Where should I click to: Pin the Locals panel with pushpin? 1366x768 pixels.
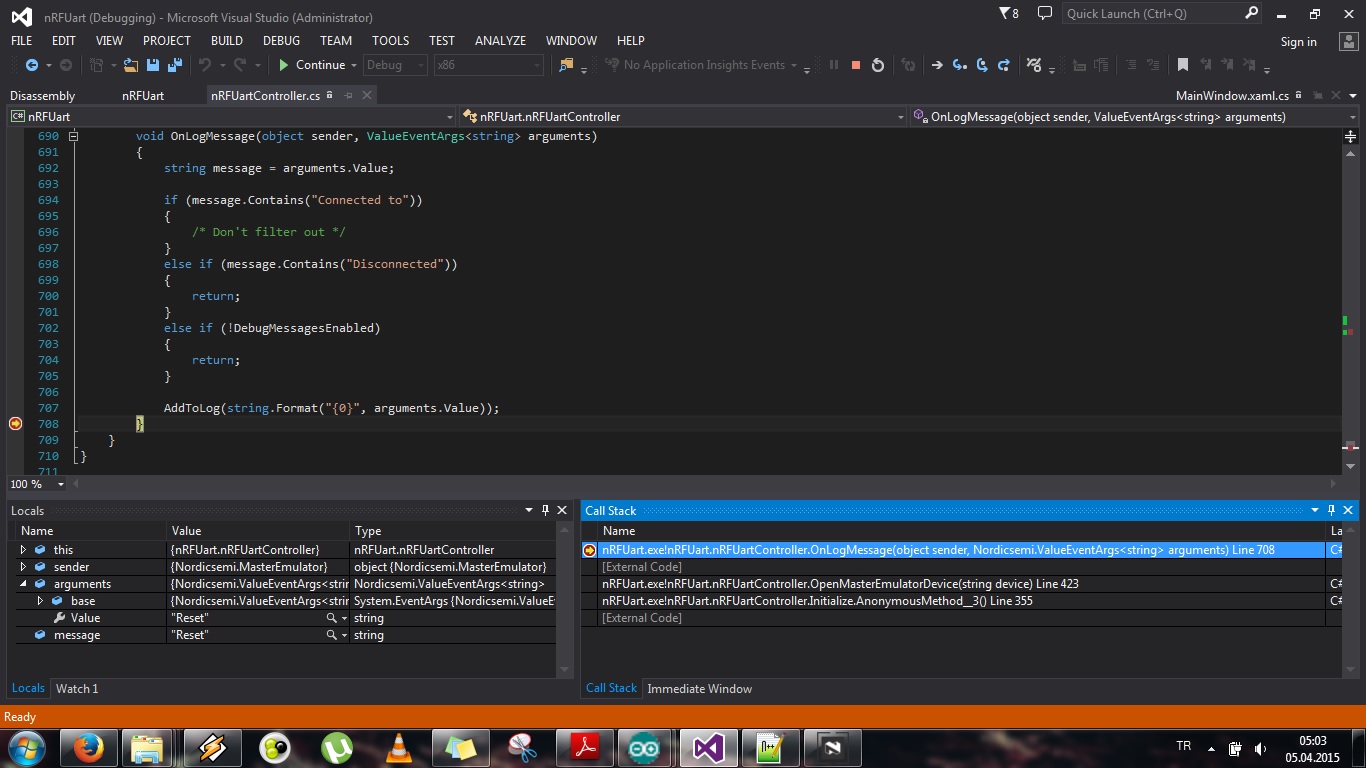tap(545, 510)
